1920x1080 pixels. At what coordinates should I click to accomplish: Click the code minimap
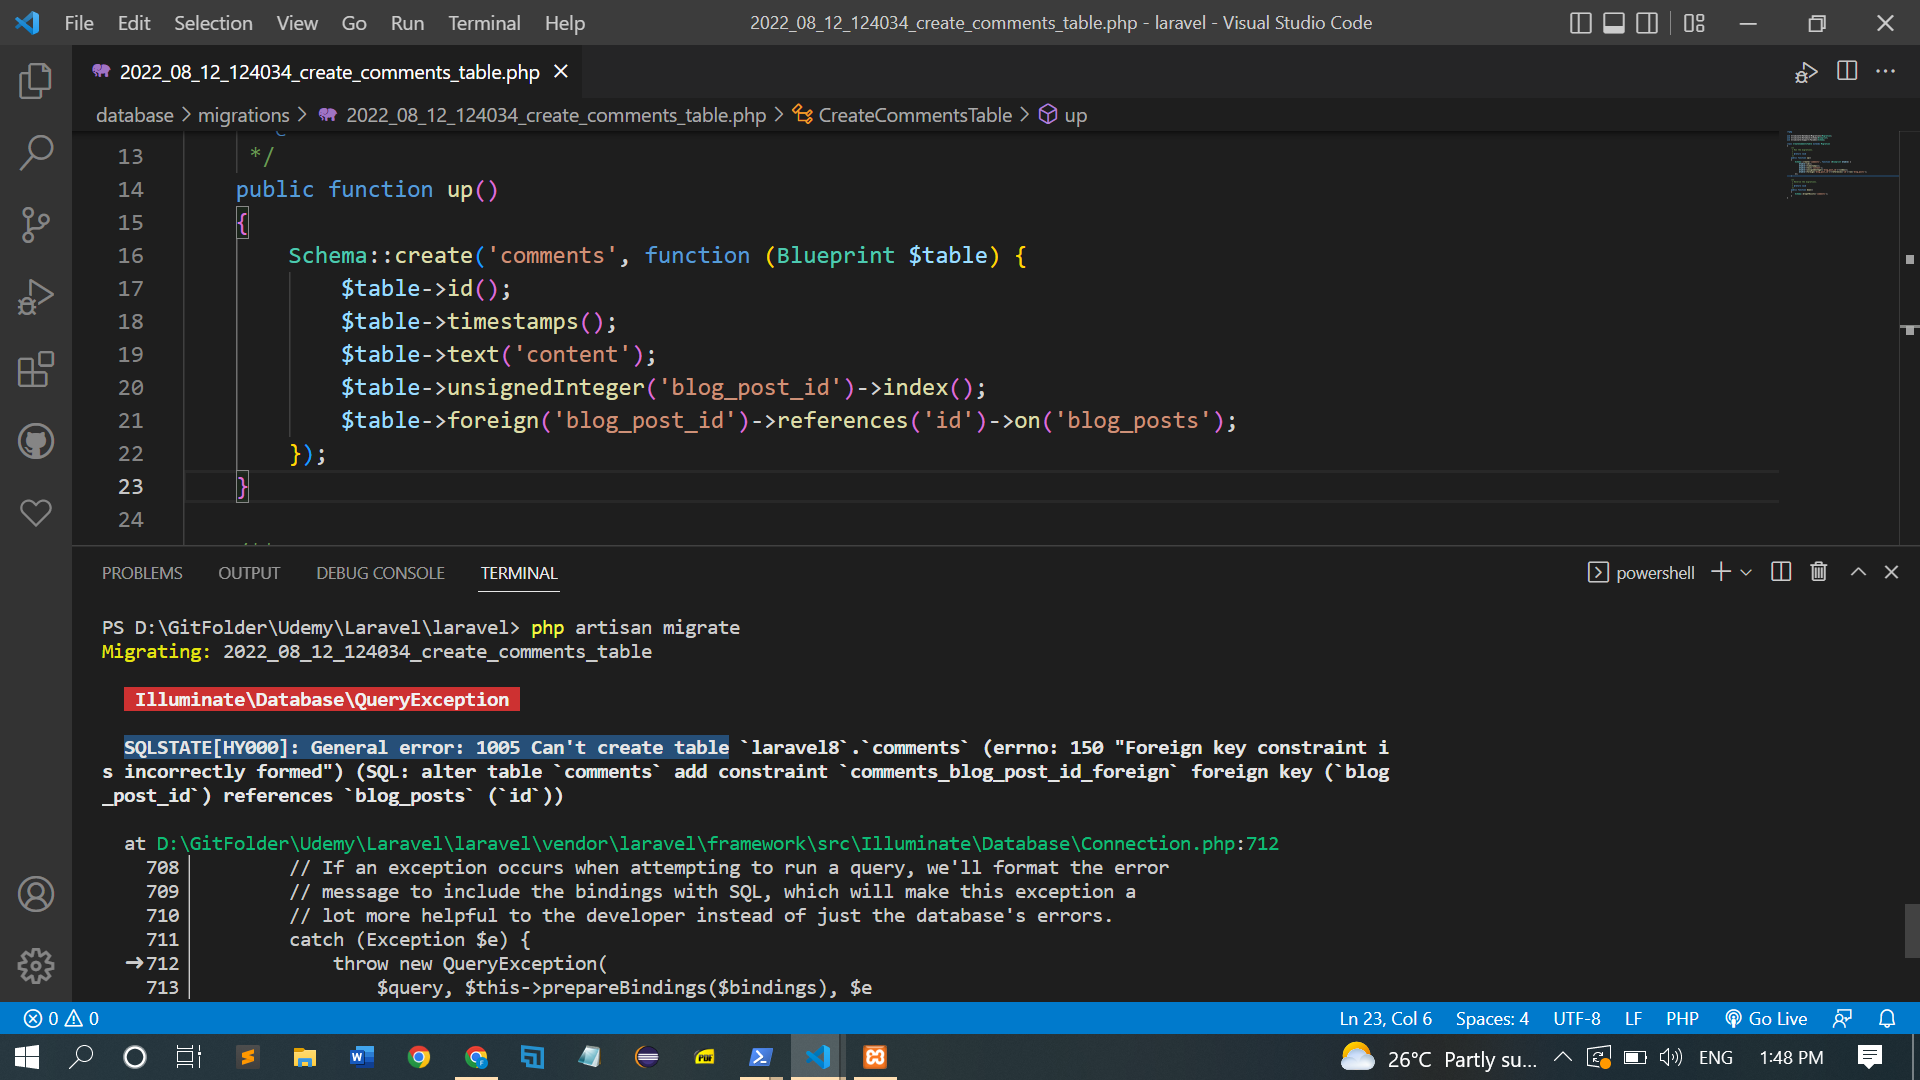tap(1842, 165)
